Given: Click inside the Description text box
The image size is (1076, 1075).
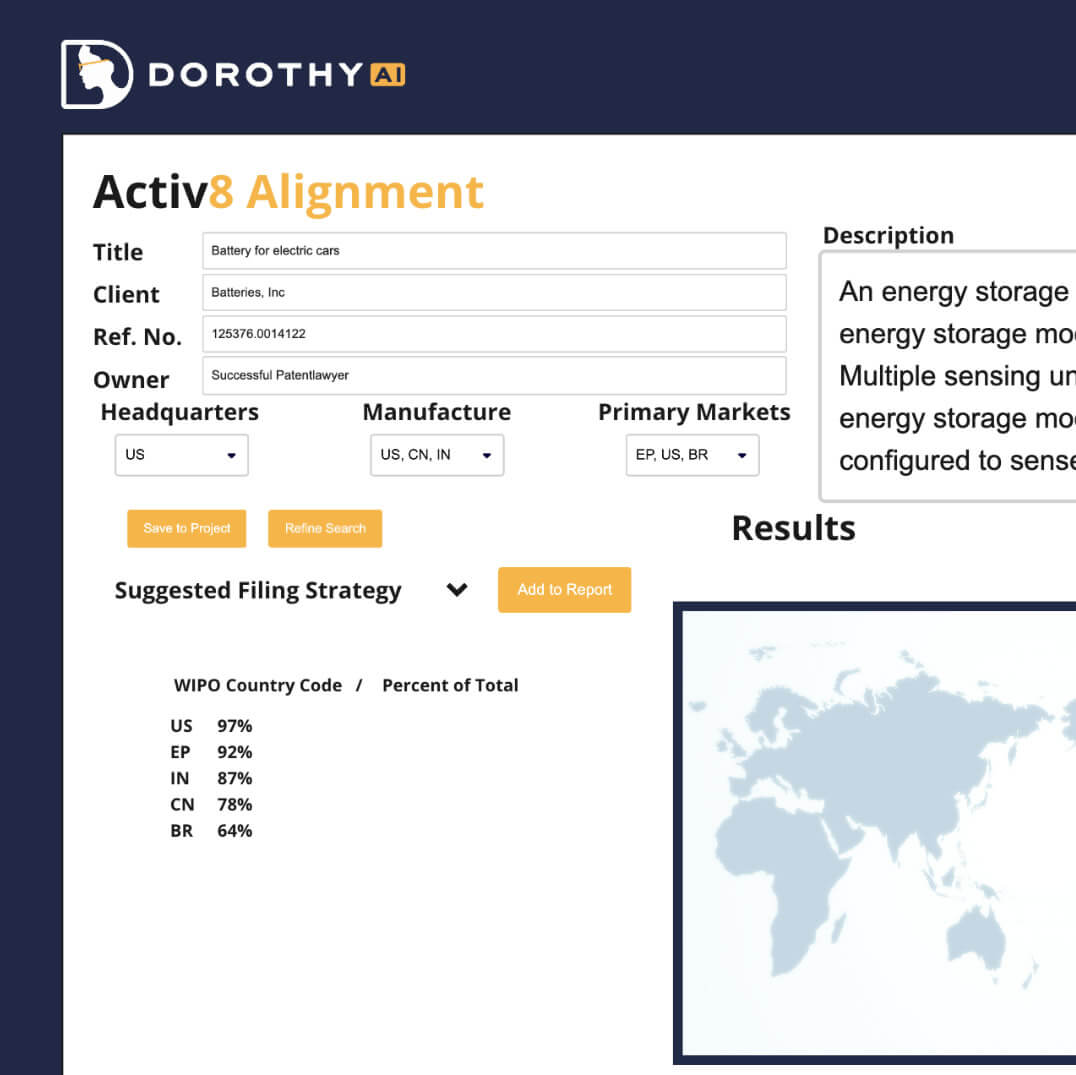Looking at the screenshot, I should click(948, 375).
